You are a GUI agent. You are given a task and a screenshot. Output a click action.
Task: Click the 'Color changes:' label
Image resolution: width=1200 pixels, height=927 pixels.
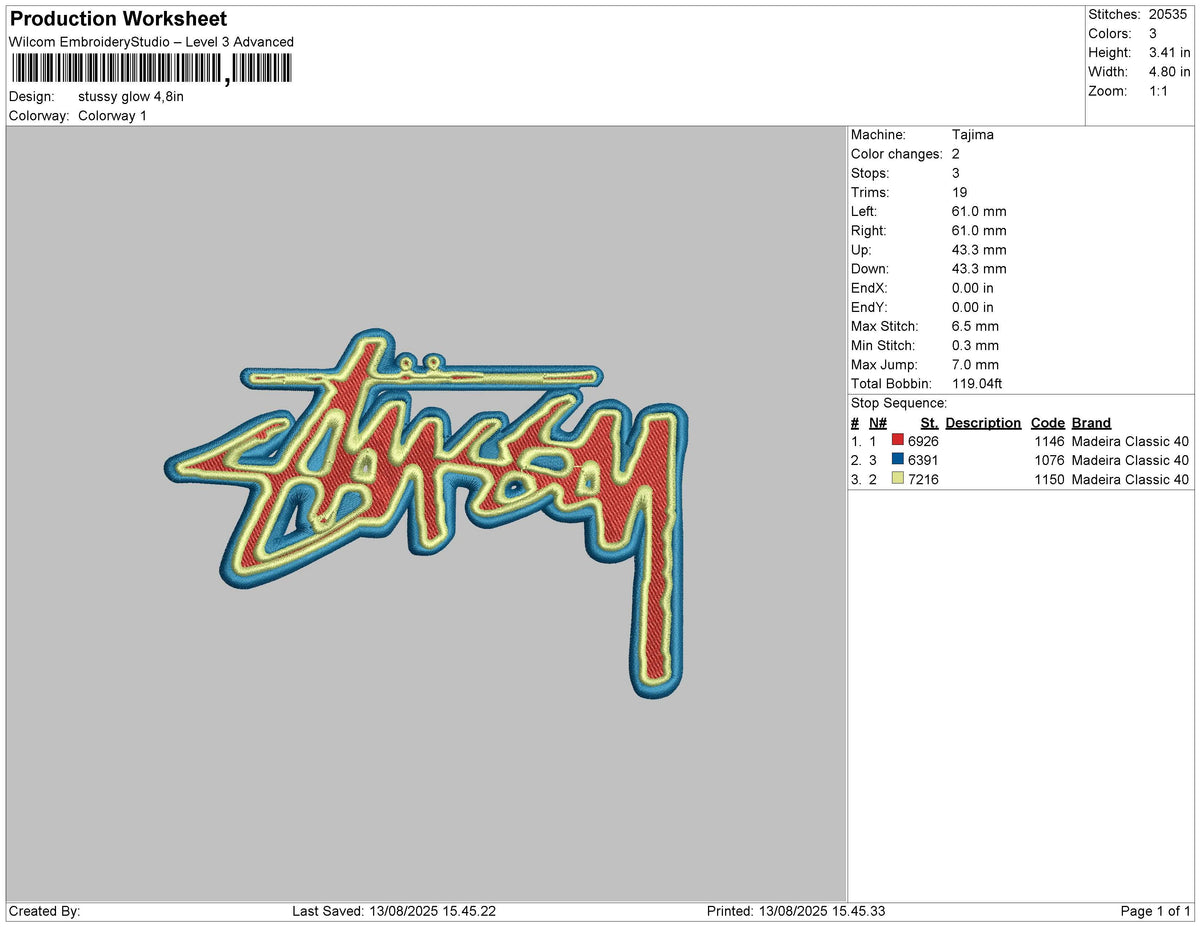(897, 154)
